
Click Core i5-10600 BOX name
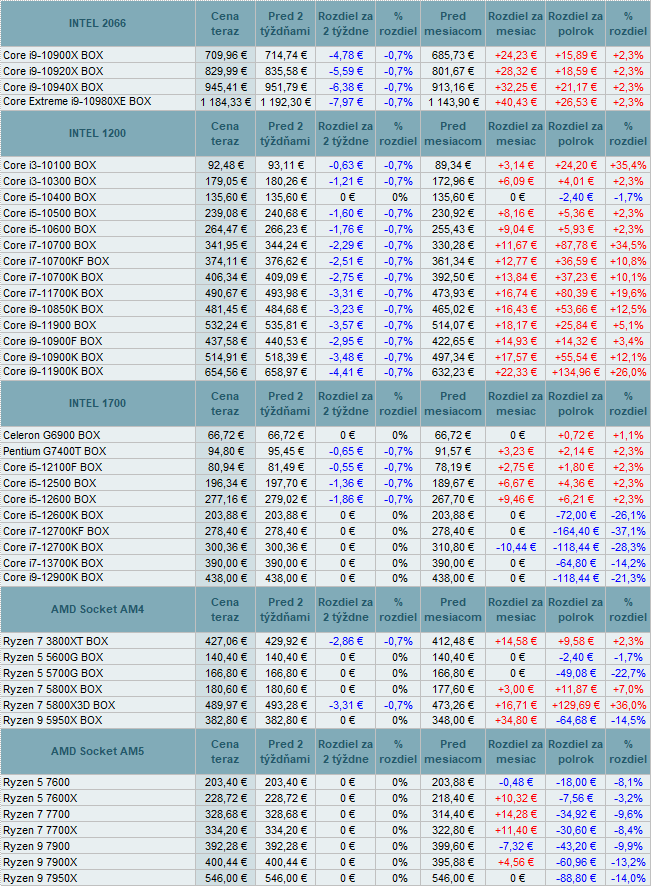[x=50, y=229]
